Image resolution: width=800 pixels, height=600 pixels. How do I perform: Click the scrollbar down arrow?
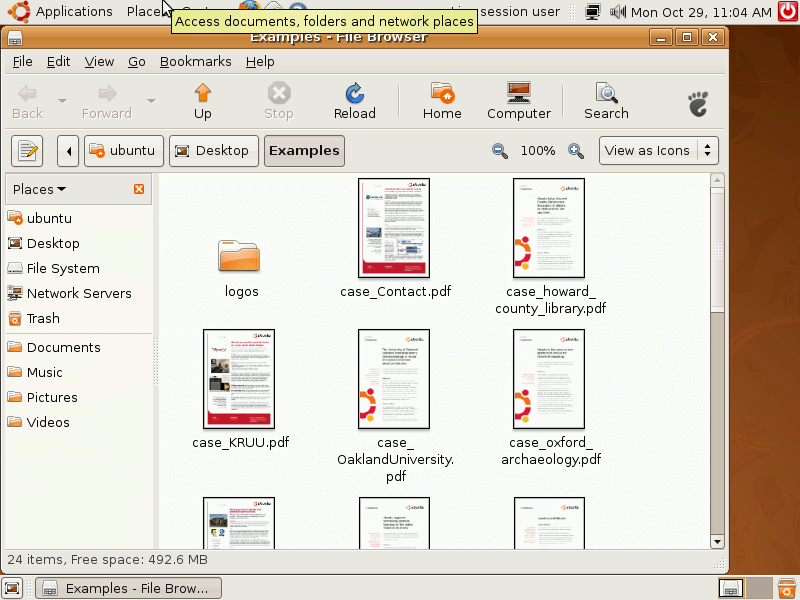[x=717, y=542]
